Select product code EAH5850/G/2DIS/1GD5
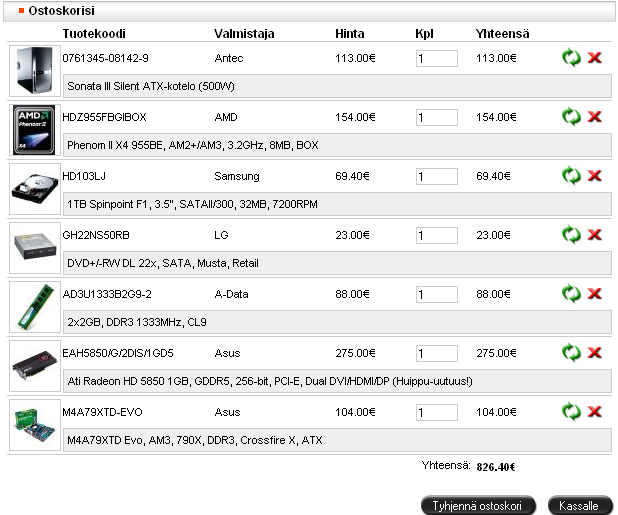 coord(118,353)
